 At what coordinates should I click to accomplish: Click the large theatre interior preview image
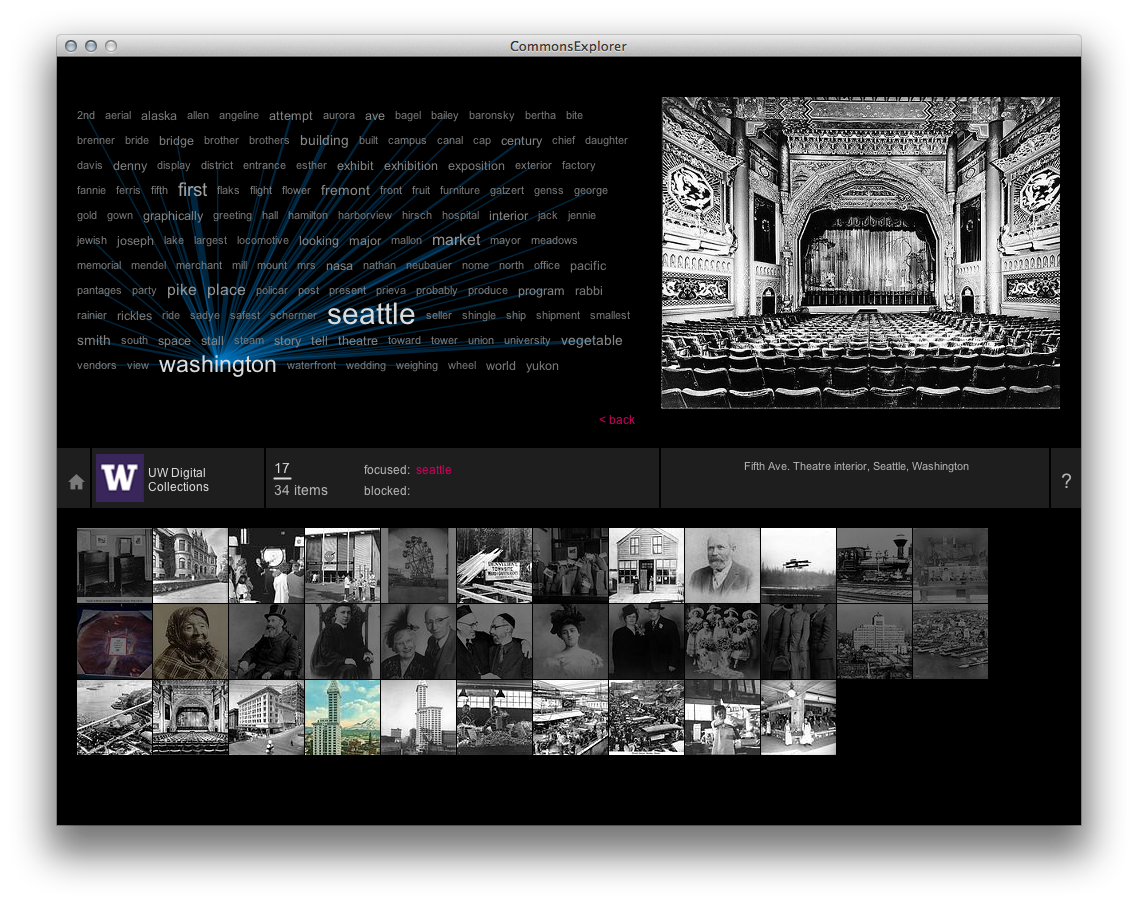(x=858, y=251)
